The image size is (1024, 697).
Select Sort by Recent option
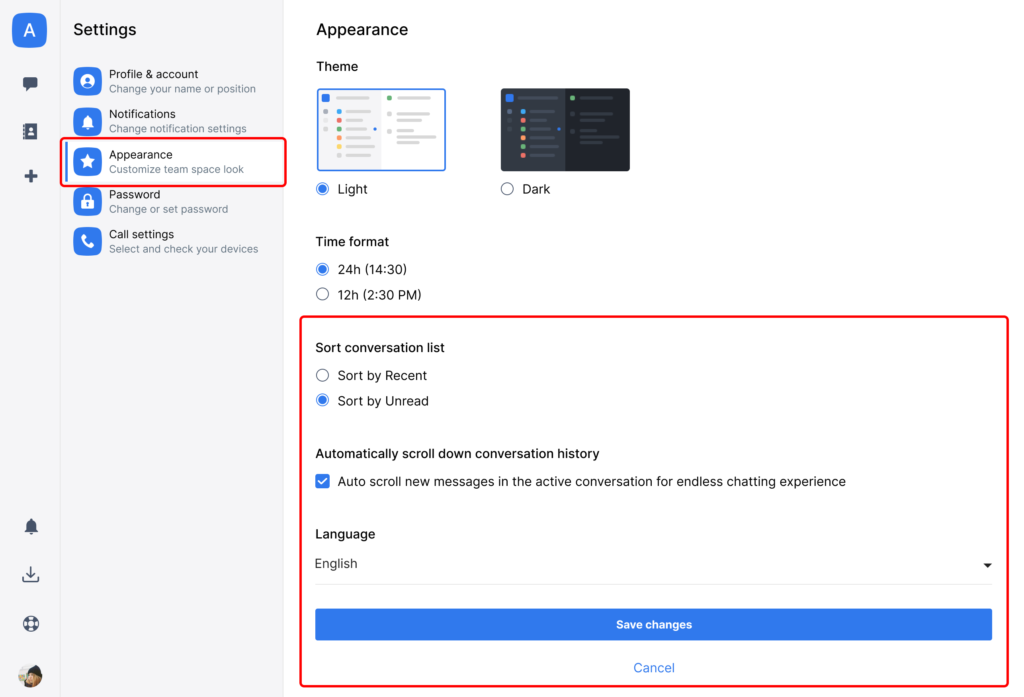tap(323, 375)
